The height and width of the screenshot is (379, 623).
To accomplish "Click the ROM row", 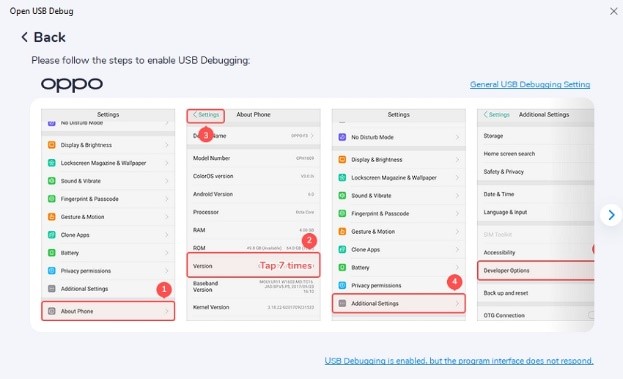I will pyautogui.click(x=253, y=246).
